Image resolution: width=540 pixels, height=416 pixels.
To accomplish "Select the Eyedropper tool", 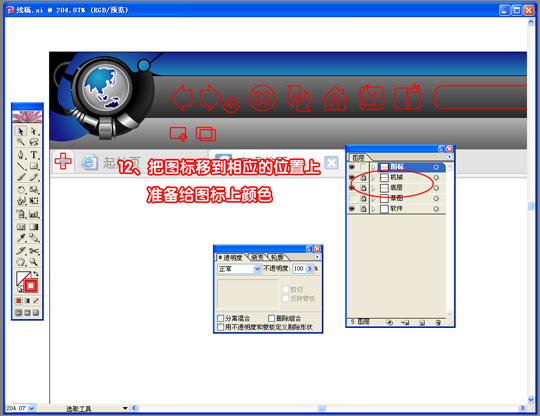I will pyautogui.click(x=21, y=238).
